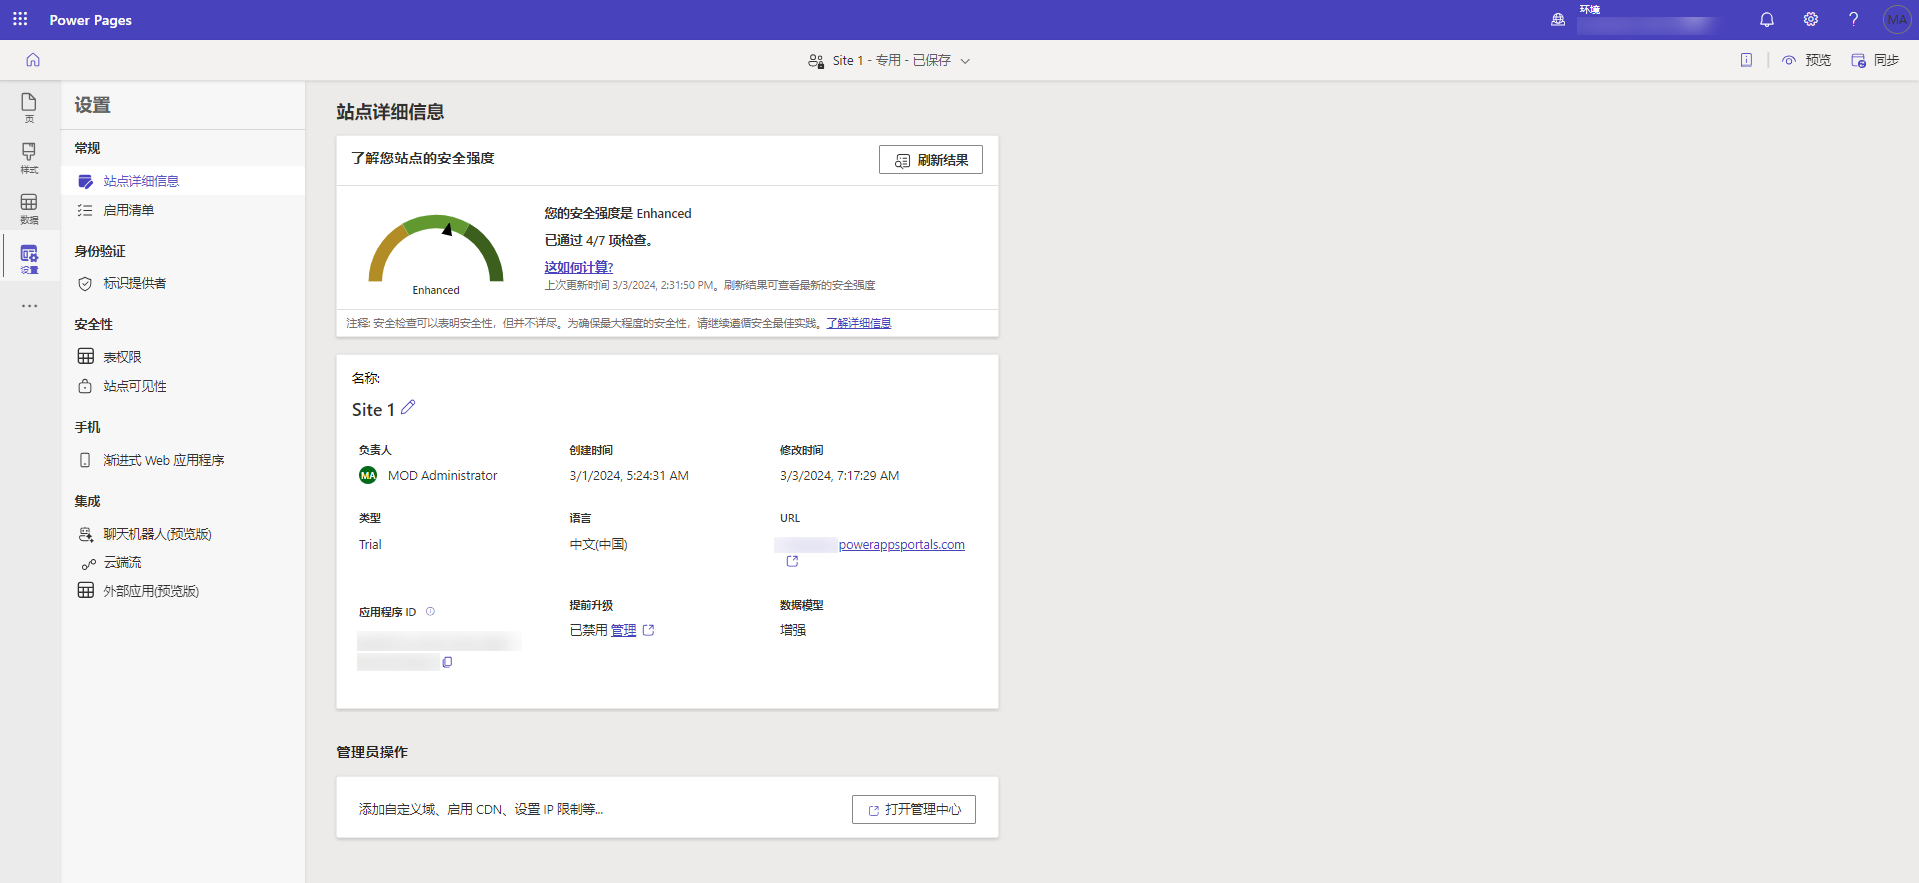Open site URL external link icon
Viewport: 1919px width, 883px height.
point(792,561)
